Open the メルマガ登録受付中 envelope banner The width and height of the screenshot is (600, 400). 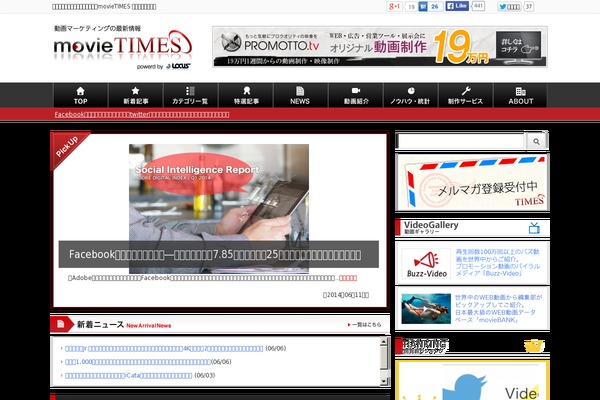click(473, 182)
